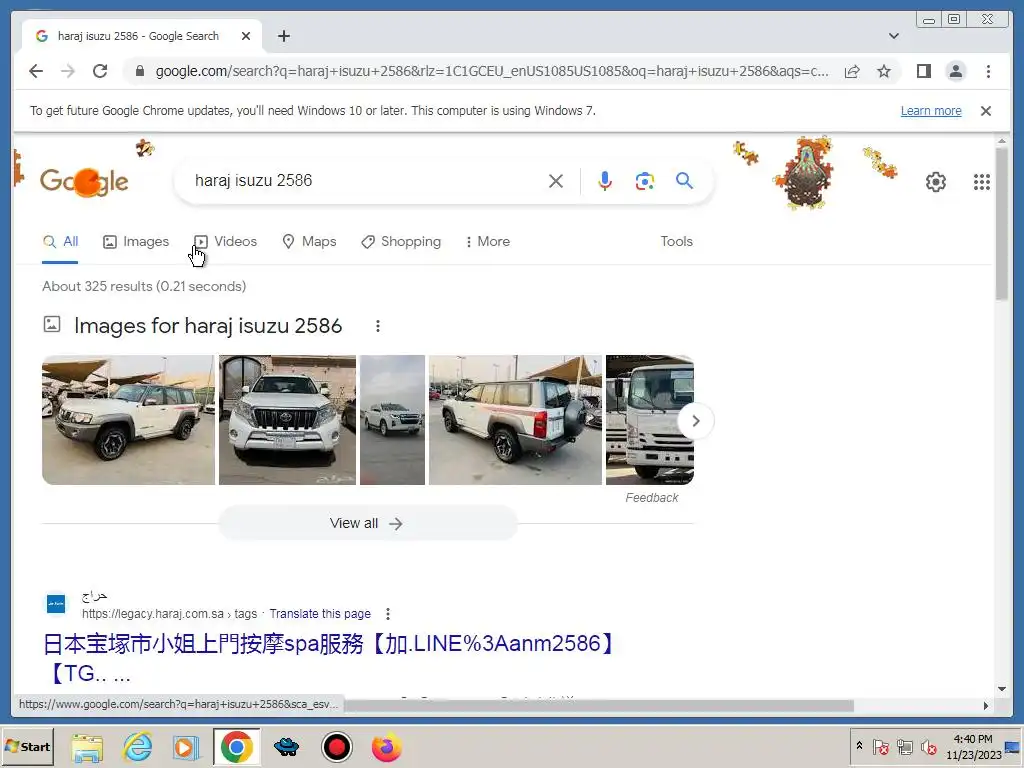This screenshot has width=1024, height=768.
Task: Expand the tab search dropdown arrow
Action: pyautogui.click(x=893, y=36)
